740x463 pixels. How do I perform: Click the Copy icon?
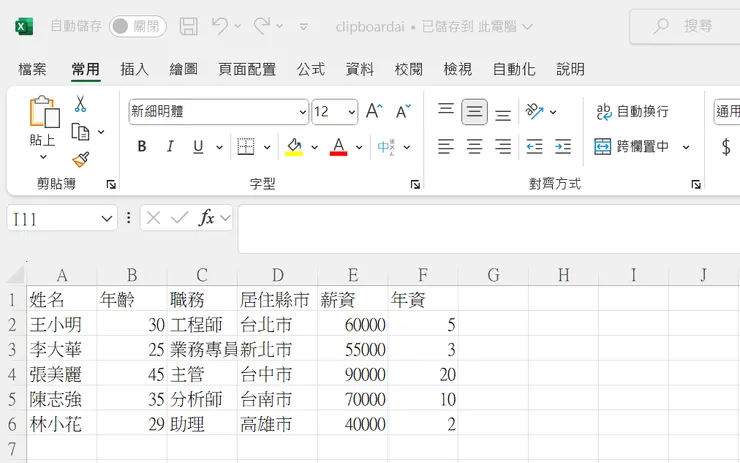80,132
